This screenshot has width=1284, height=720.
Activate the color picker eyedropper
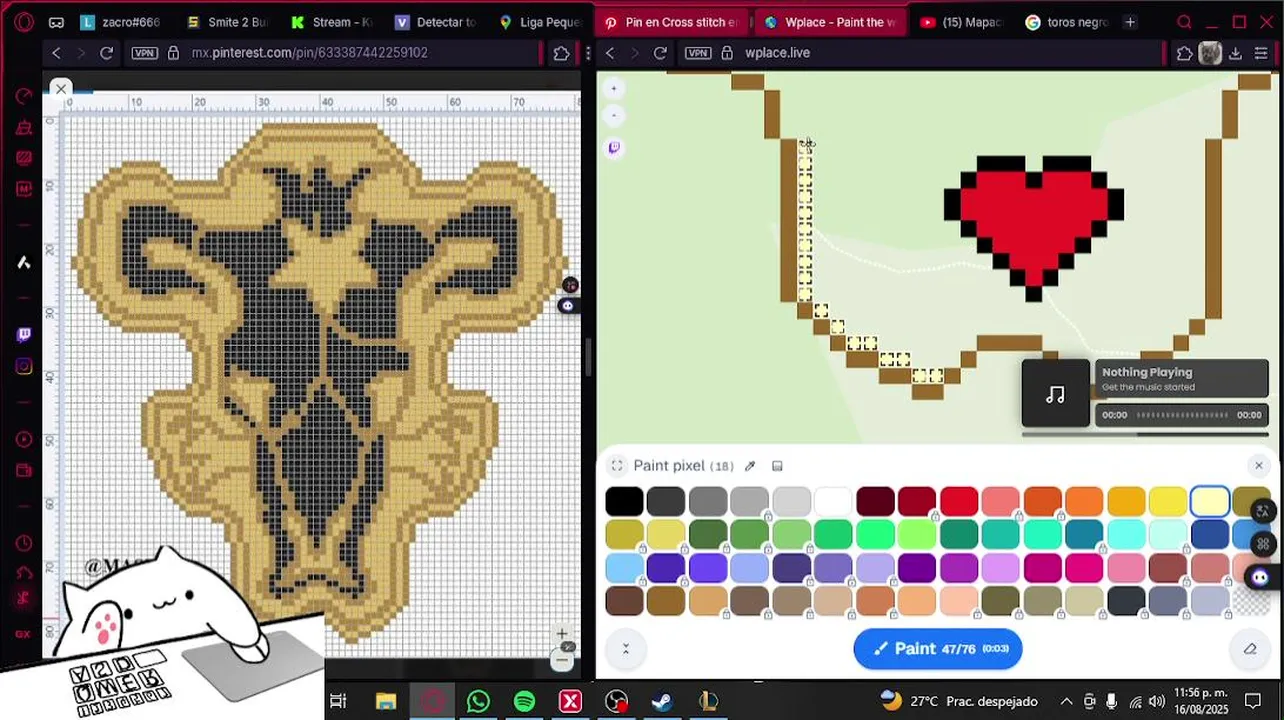[750, 465]
